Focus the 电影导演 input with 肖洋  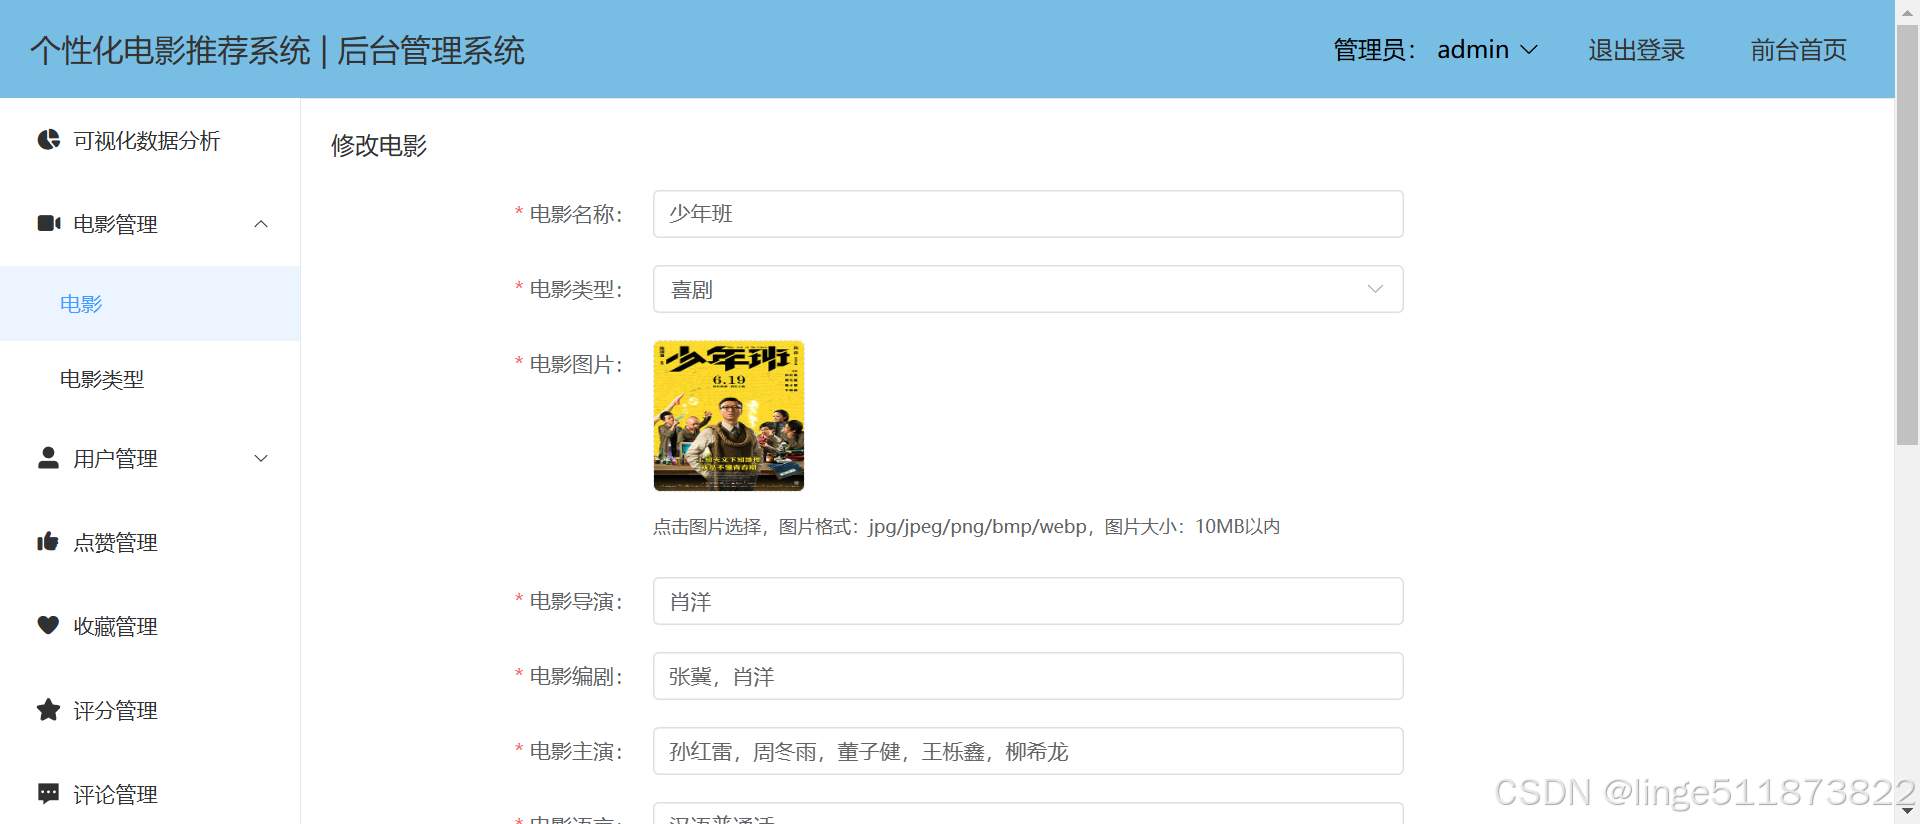(x=1028, y=601)
